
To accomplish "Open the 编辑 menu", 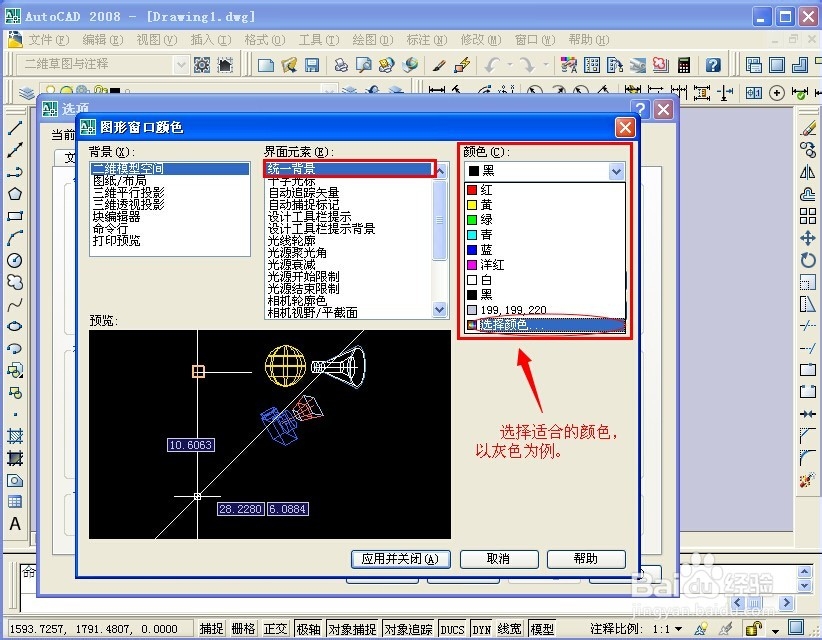I will 103,40.
